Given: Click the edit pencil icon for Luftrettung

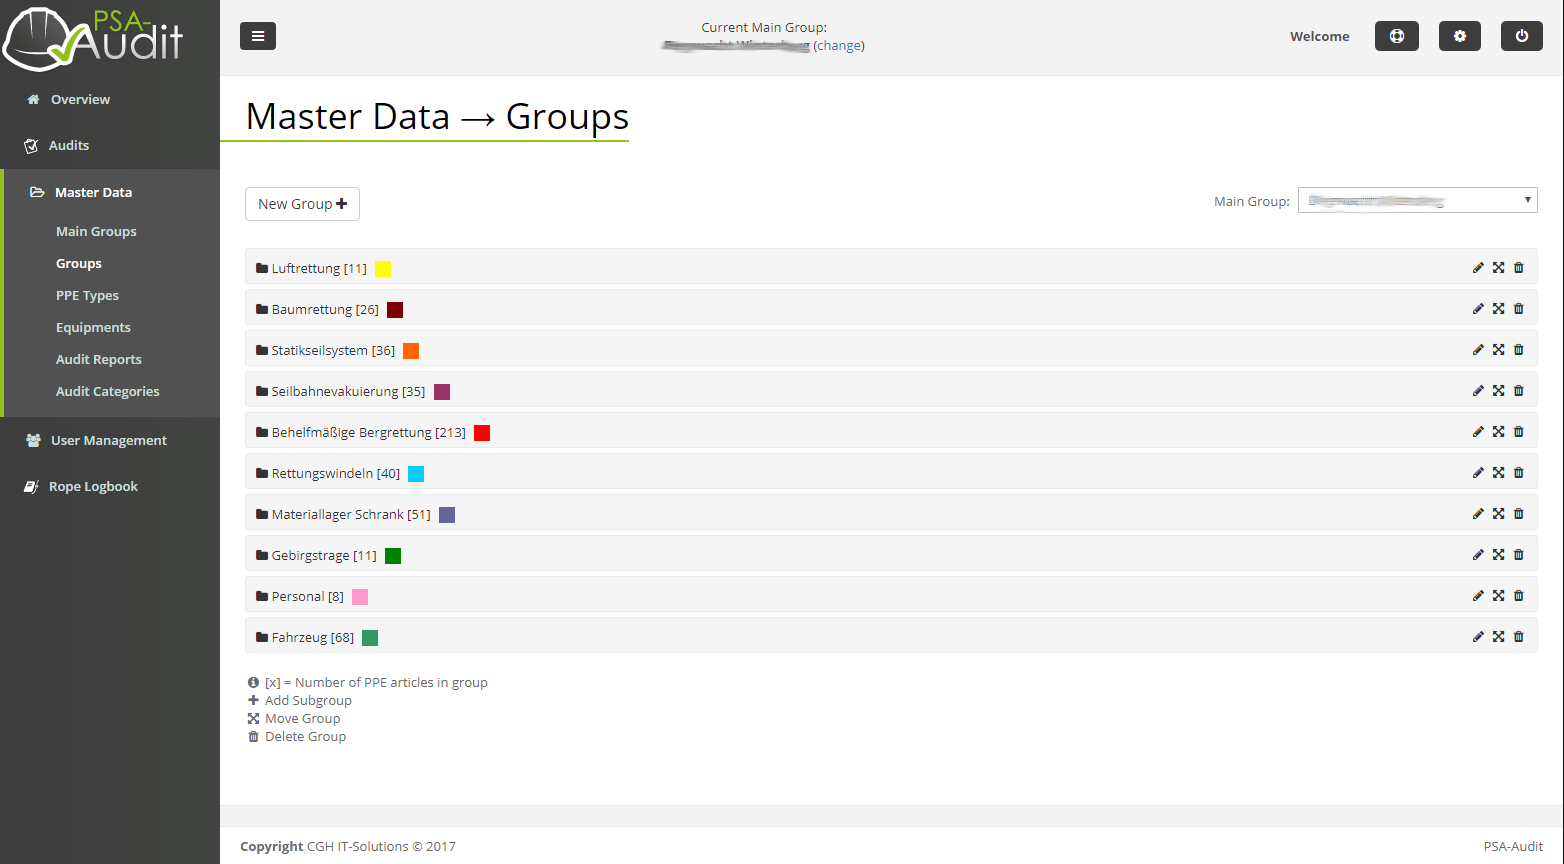Looking at the screenshot, I should pos(1478,268).
